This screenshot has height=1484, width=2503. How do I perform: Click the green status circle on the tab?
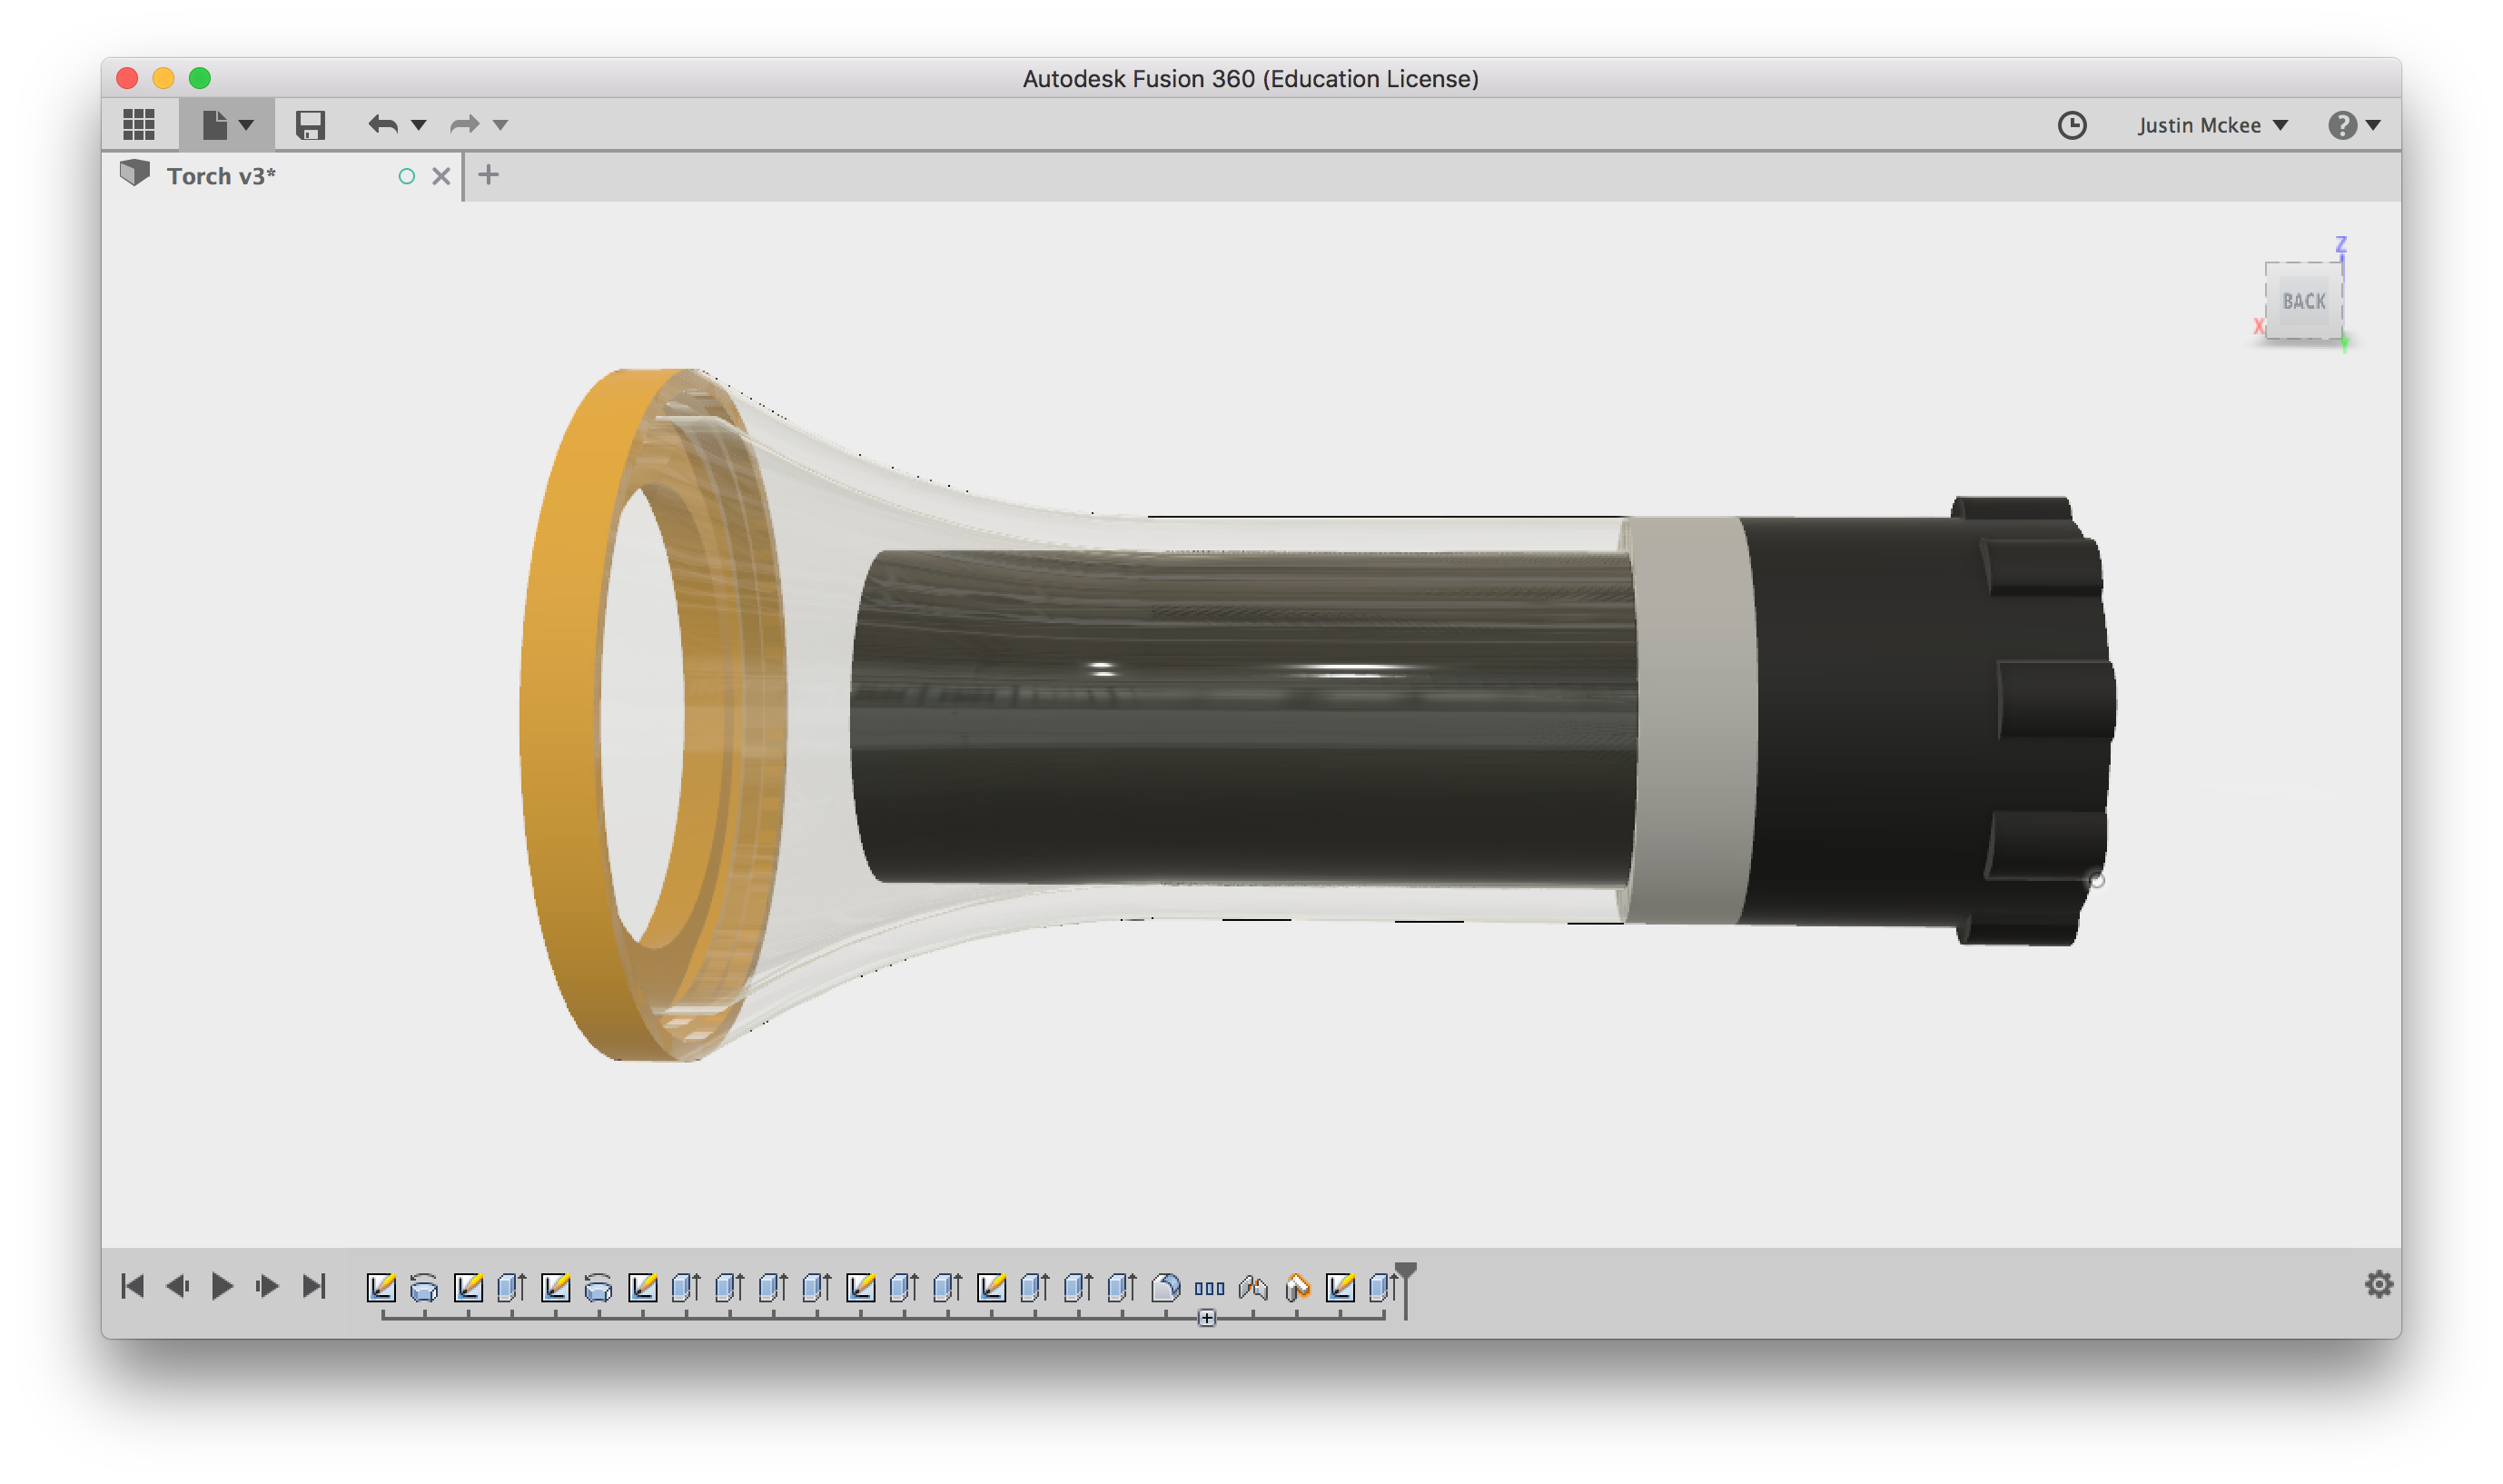click(x=406, y=177)
